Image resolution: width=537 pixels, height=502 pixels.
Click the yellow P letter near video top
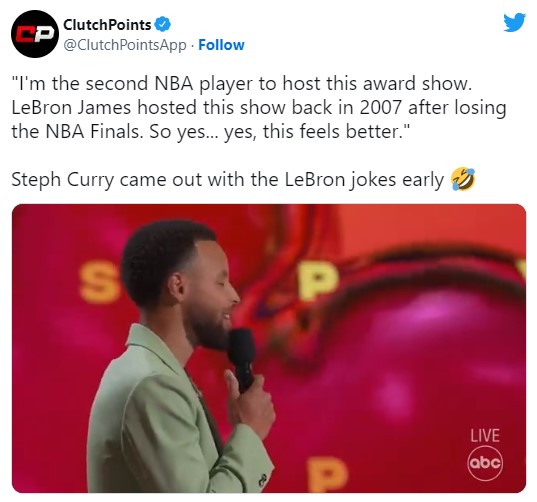[x=319, y=280]
